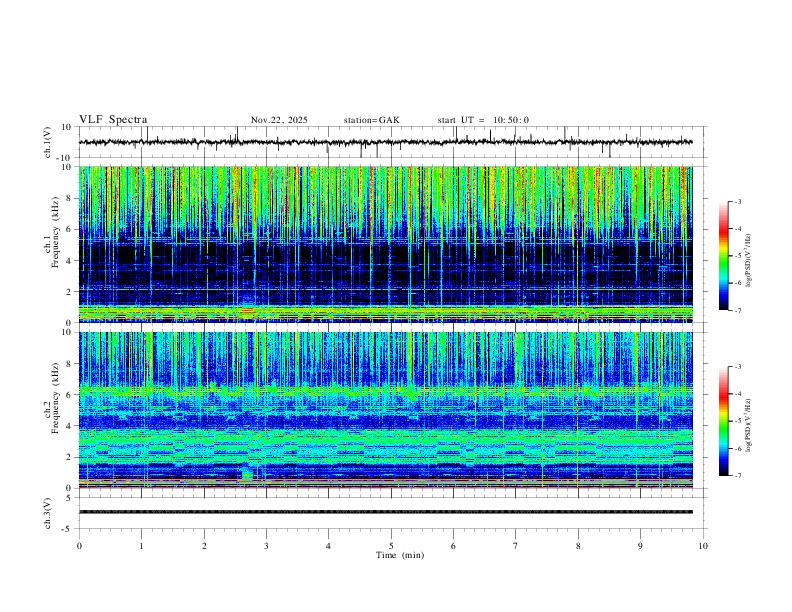Screen dimensions: 792x612
Task: Click the "ch.1(V)" waveform axis label
Action: pyautogui.click(x=48, y=142)
